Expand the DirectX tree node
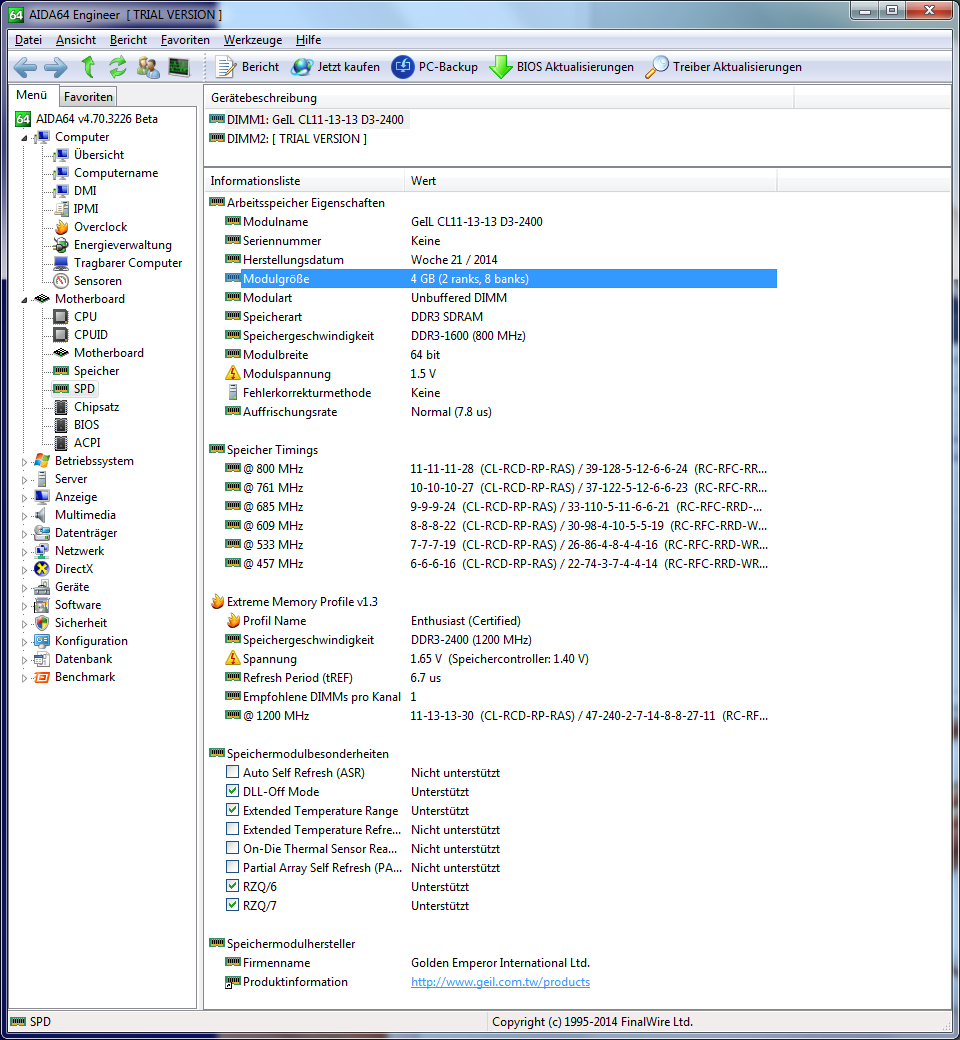The height and width of the screenshot is (1040, 960). coord(25,570)
